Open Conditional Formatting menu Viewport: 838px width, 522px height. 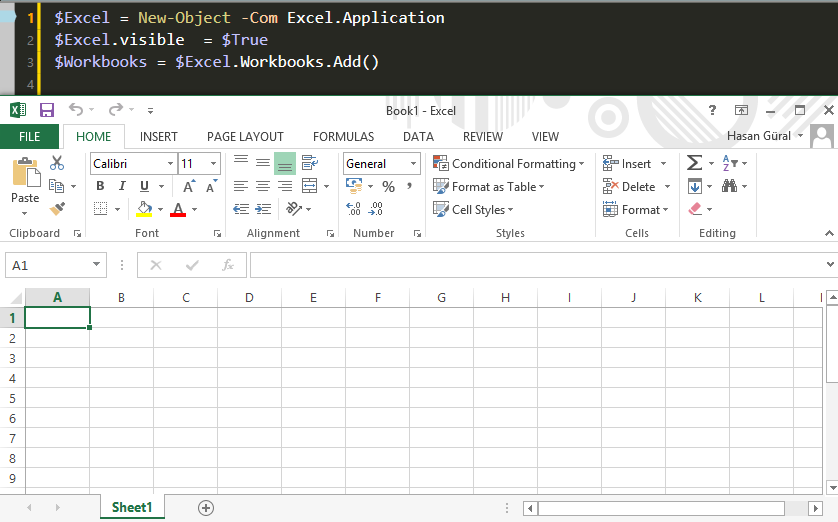pos(508,163)
